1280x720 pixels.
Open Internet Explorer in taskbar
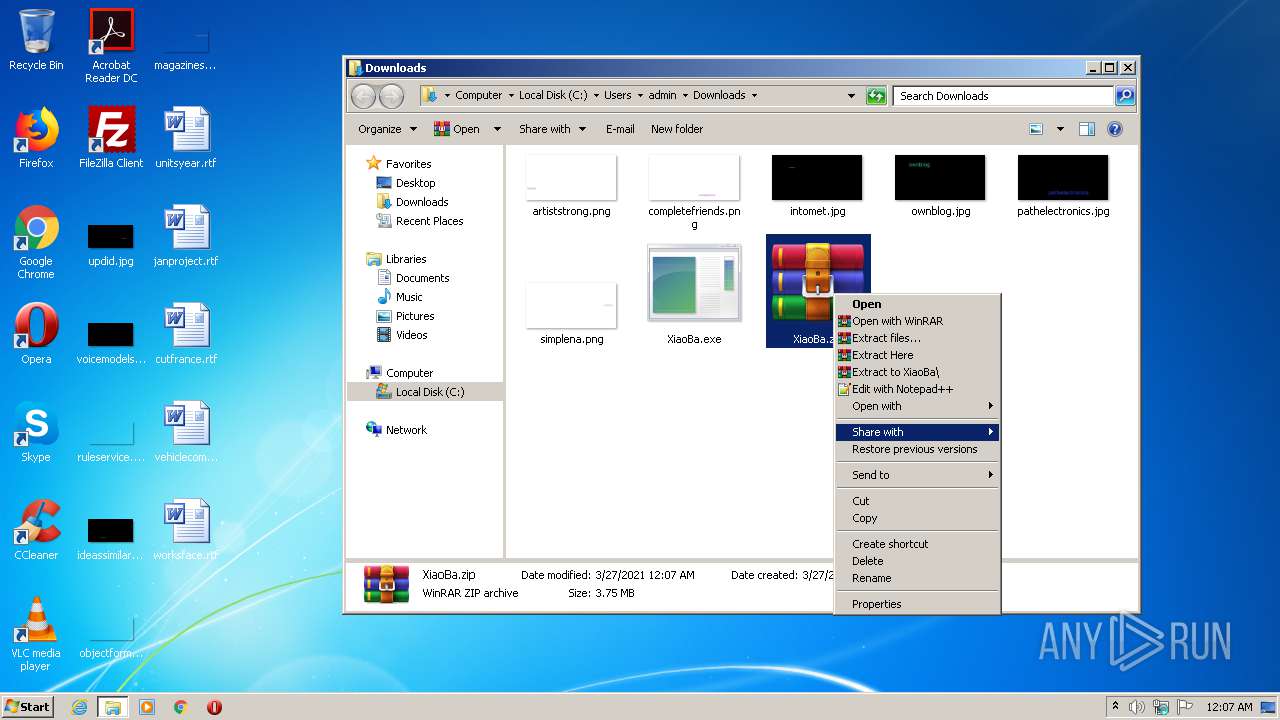point(79,707)
